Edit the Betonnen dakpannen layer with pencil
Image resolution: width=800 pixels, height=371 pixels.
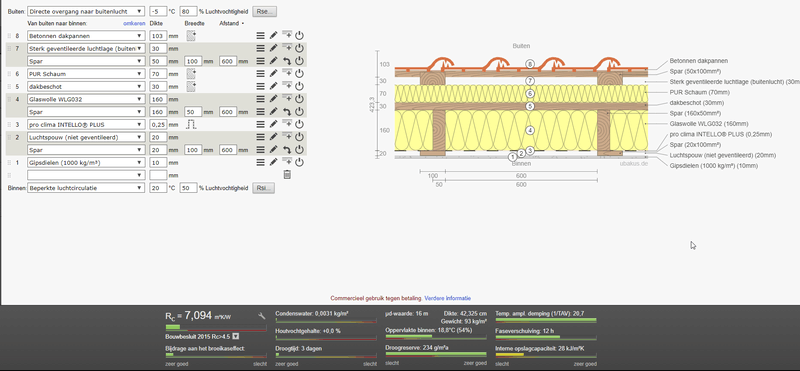click(273, 36)
